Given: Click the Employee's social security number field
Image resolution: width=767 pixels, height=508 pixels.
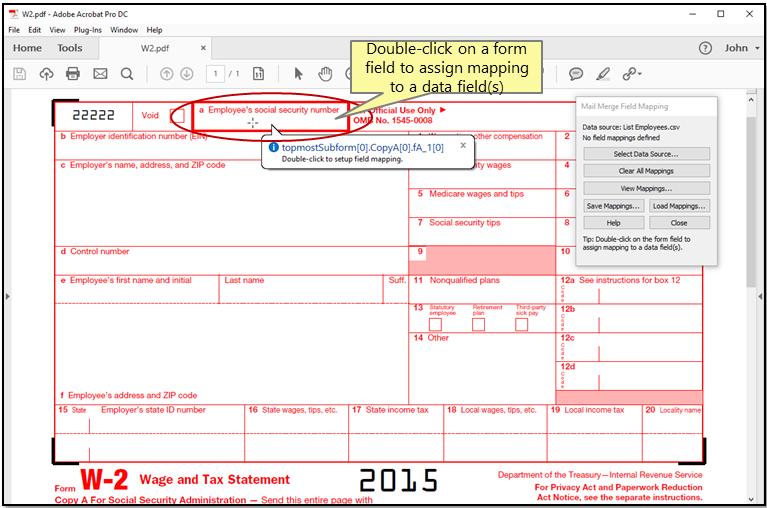Looking at the screenshot, I should (x=271, y=117).
